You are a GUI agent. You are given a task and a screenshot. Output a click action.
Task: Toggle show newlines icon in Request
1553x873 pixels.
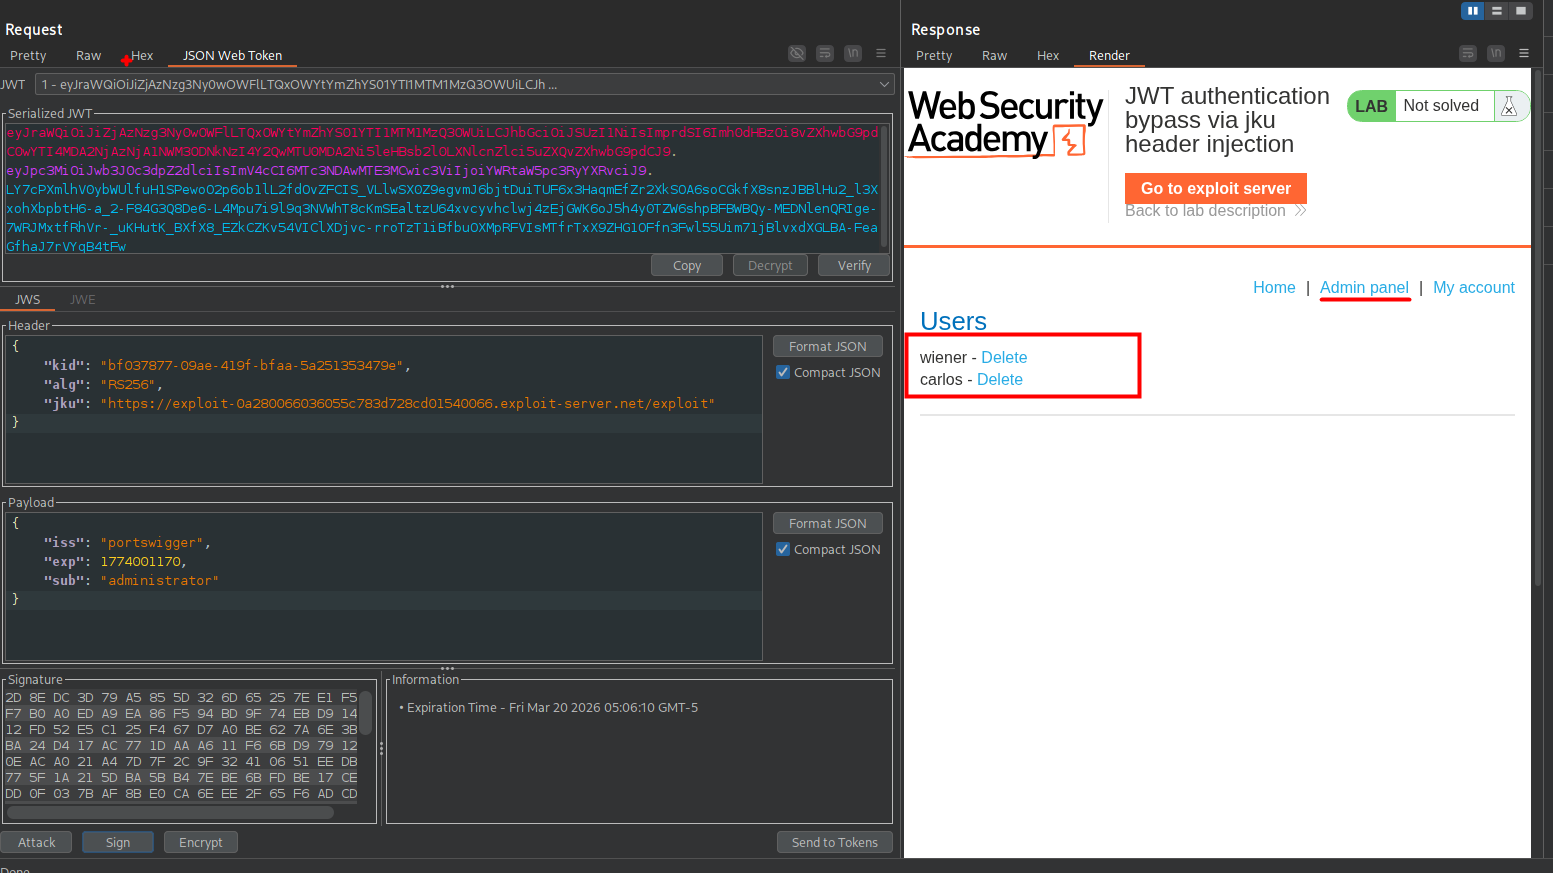click(853, 54)
